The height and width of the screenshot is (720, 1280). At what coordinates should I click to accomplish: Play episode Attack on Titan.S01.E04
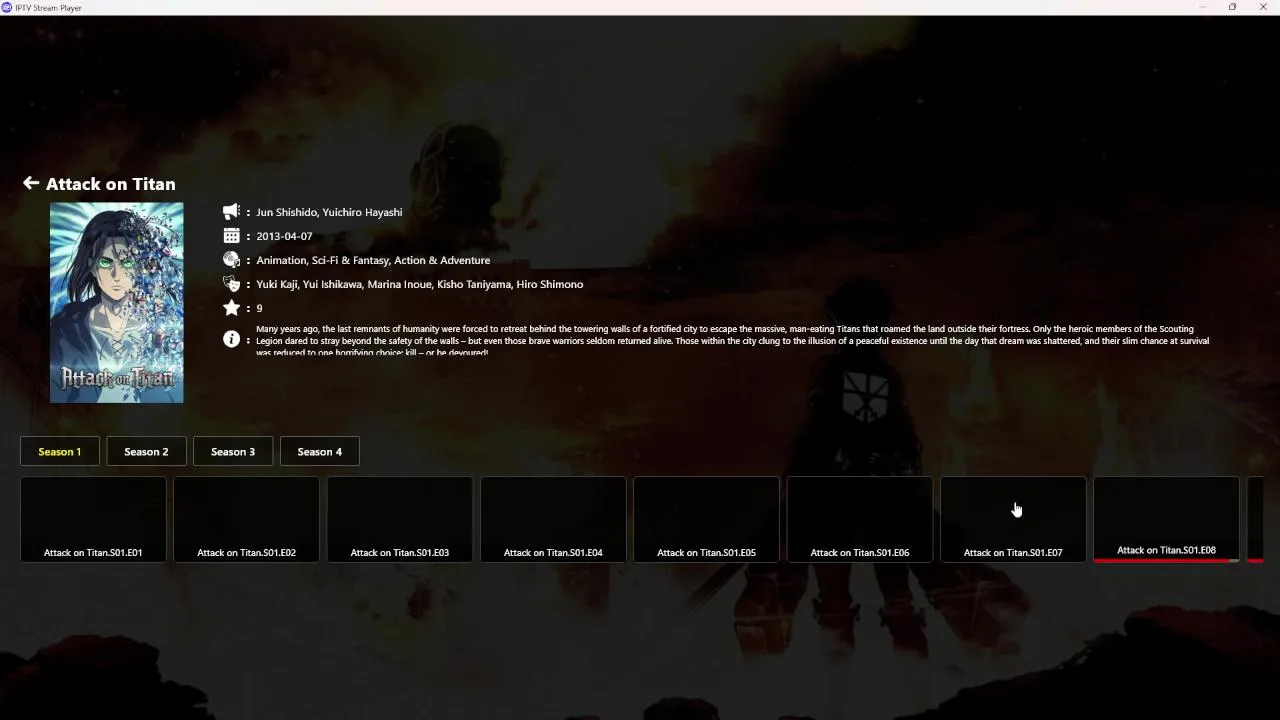point(553,519)
